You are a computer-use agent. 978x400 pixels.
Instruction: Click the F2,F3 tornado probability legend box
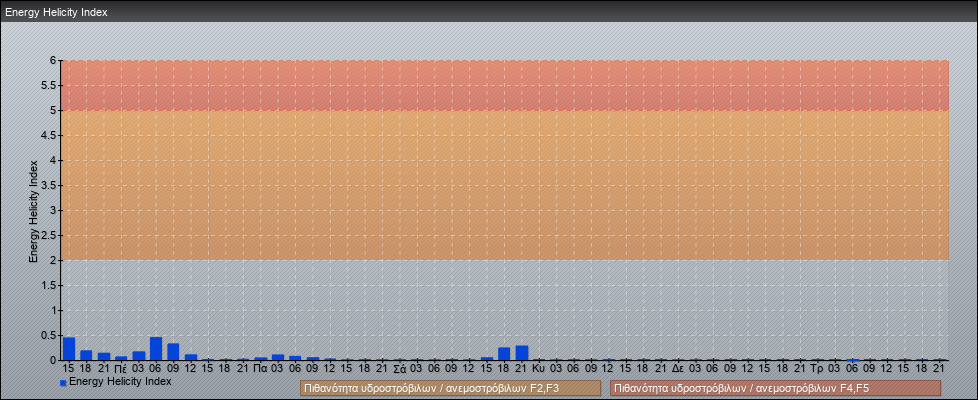tap(450, 388)
